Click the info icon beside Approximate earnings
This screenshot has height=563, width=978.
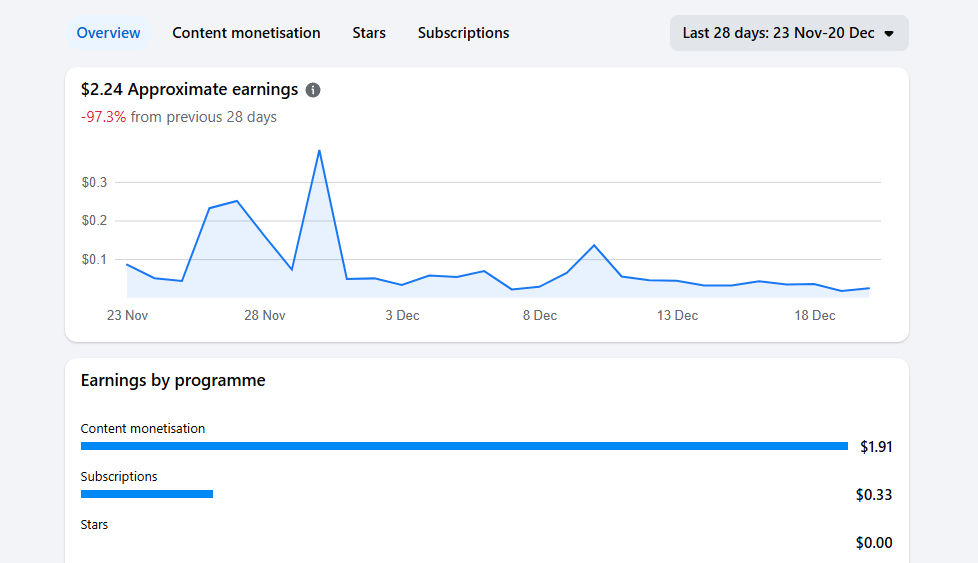click(313, 90)
